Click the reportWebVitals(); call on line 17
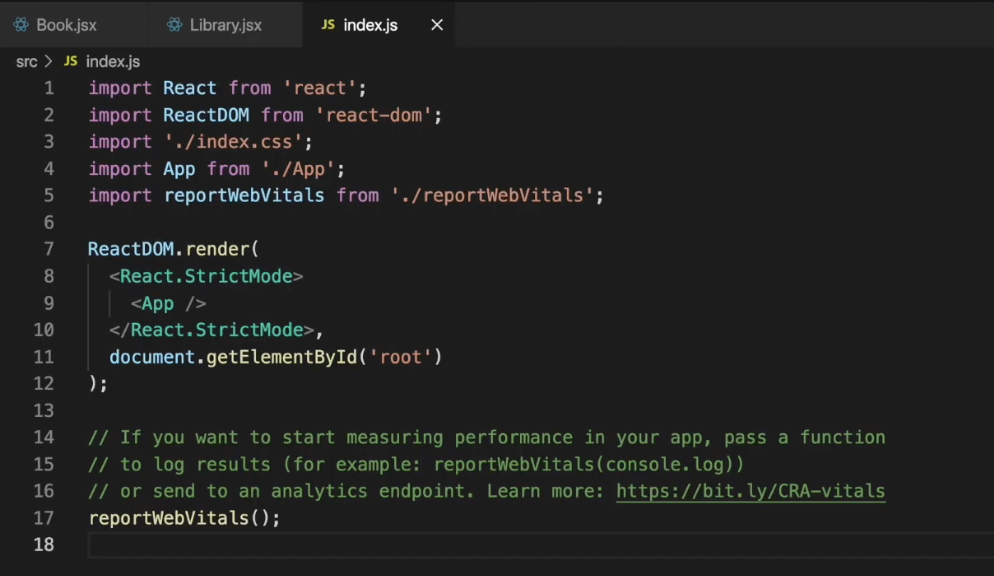This screenshot has height=576, width=994. (x=184, y=518)
